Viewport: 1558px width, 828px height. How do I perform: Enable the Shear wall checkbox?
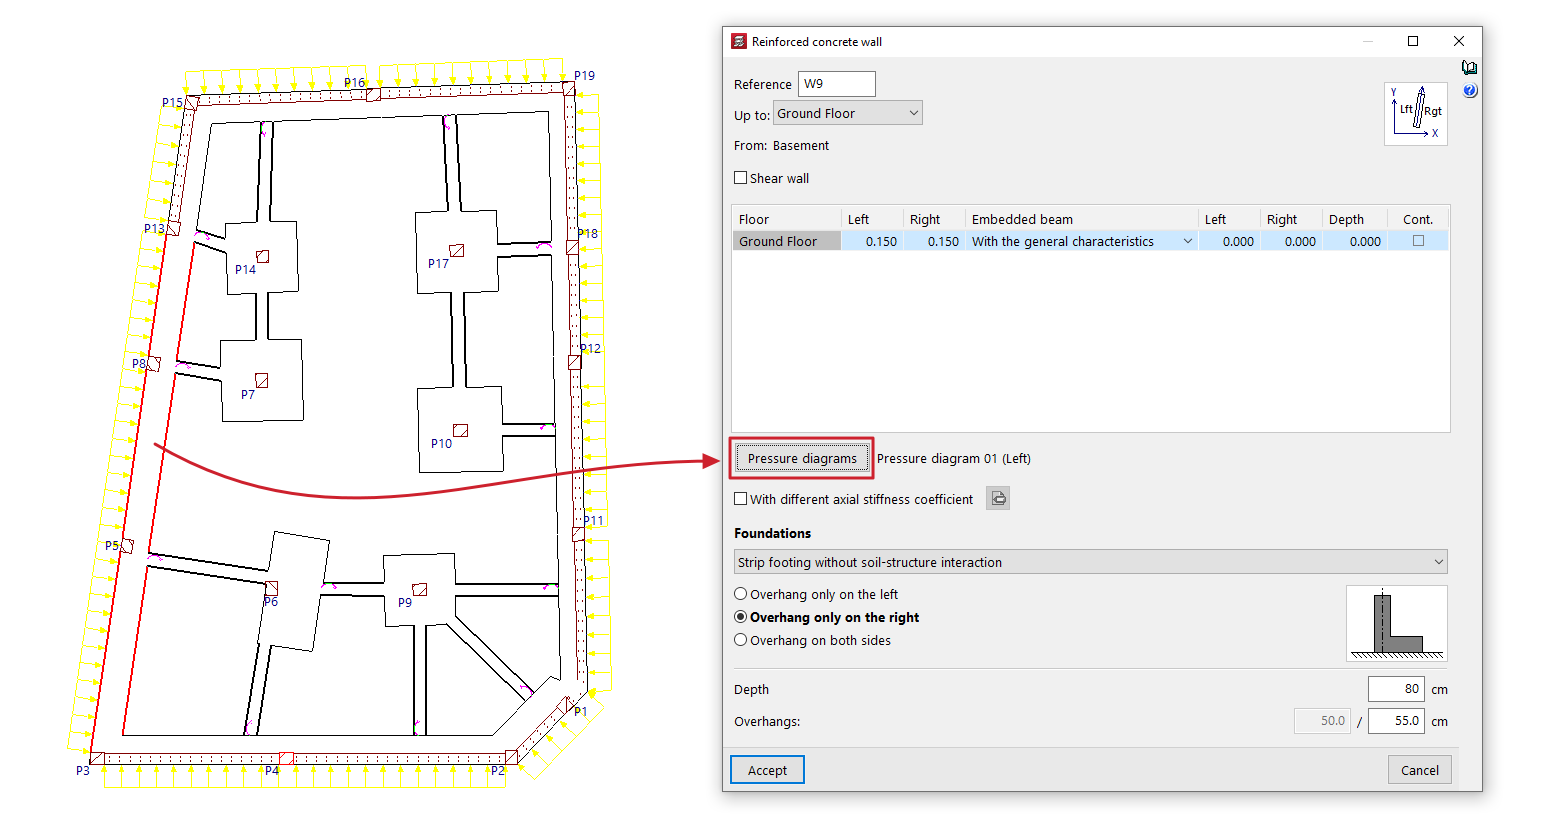point(741,178)
